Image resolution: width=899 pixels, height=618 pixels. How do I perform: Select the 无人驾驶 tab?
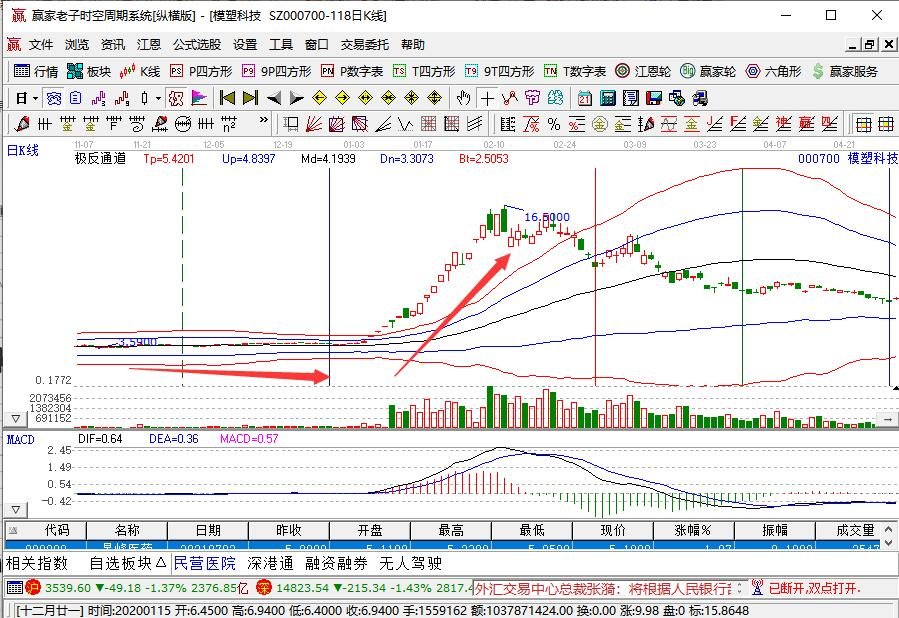click(x=411, y=563)
